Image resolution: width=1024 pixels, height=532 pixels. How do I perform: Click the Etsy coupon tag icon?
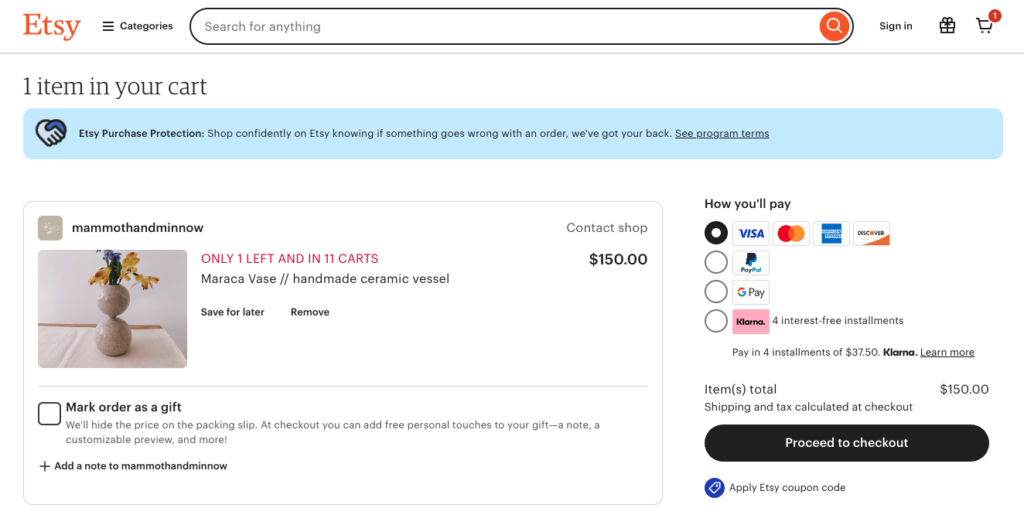pyautogui.click(x=714, y=488)
